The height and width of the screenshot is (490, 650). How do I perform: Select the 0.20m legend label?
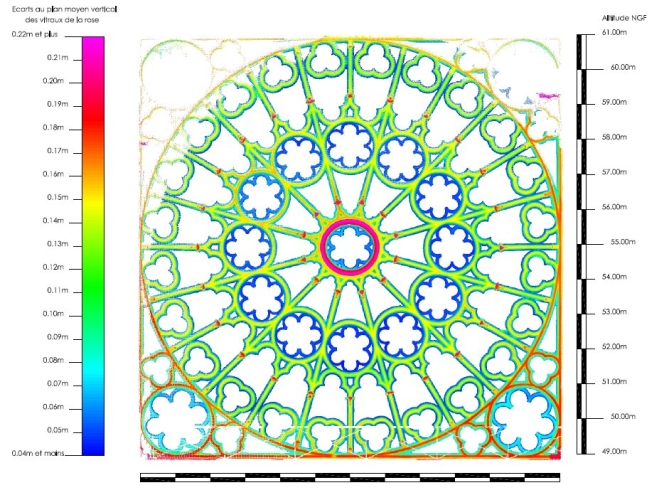(53, 81)
